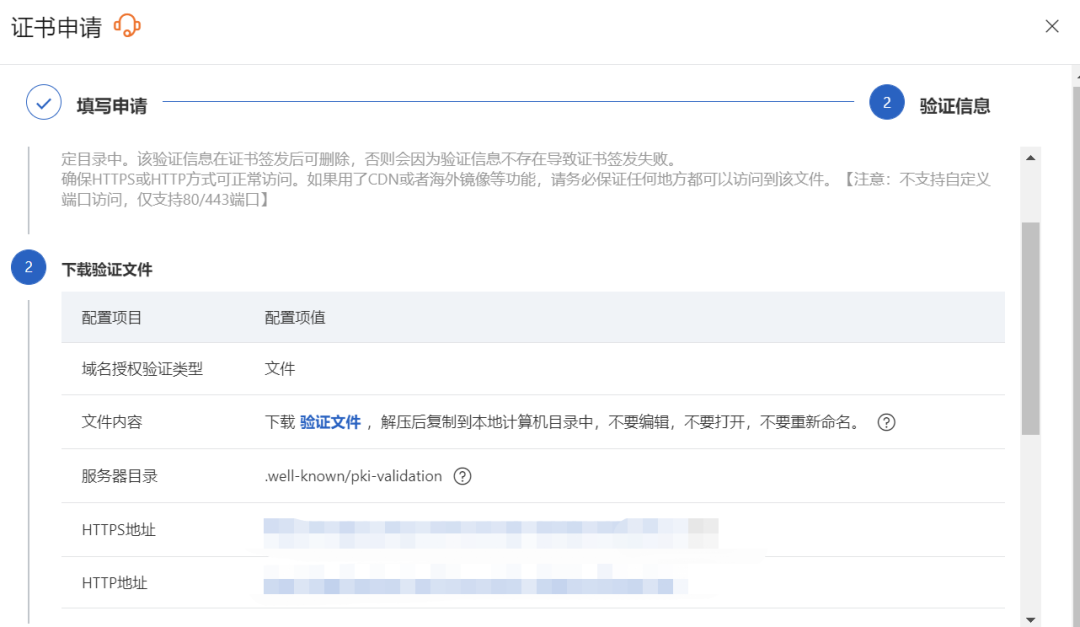Viewport: 1080px width, 627px height.
Task: Select the 验证信息 step label
Action: [955, 106]
